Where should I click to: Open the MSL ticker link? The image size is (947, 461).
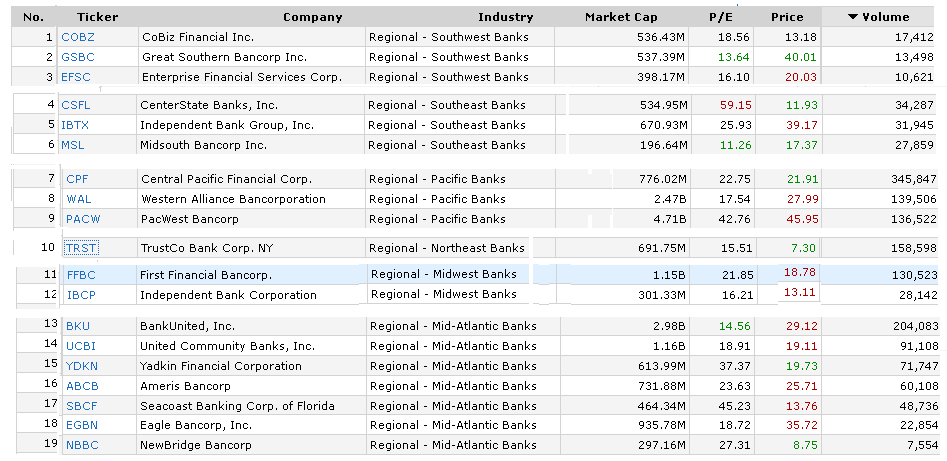coord(72,145)
